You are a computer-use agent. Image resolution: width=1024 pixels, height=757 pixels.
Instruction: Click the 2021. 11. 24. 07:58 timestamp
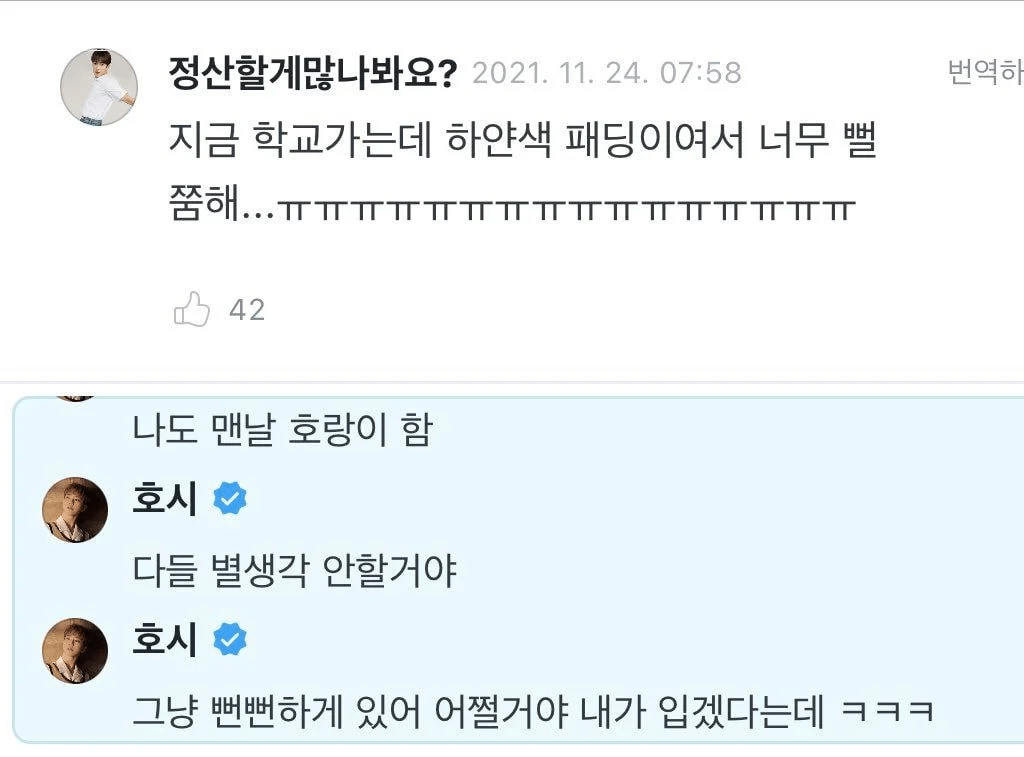click(x=607, y=72)
